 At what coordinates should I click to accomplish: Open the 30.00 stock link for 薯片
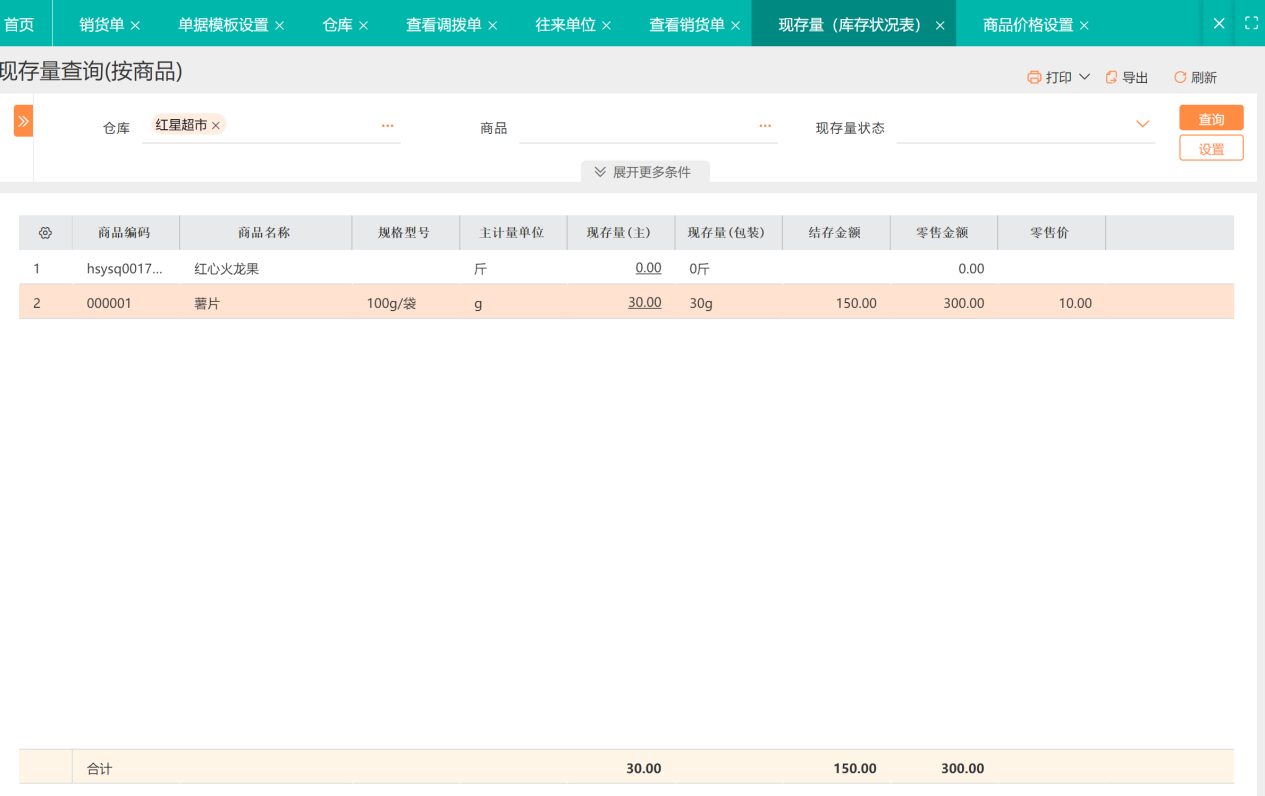point(644,302)
